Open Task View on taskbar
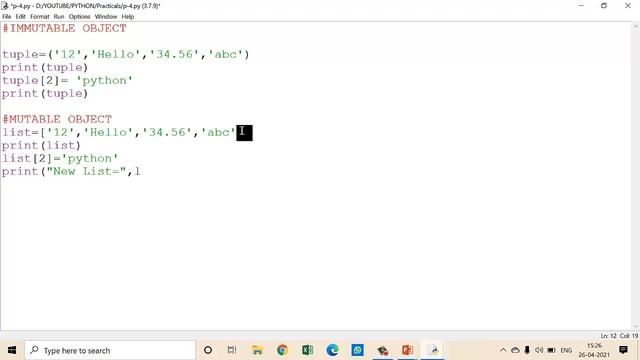The image size is (640, 360). (x=232, y=350)
